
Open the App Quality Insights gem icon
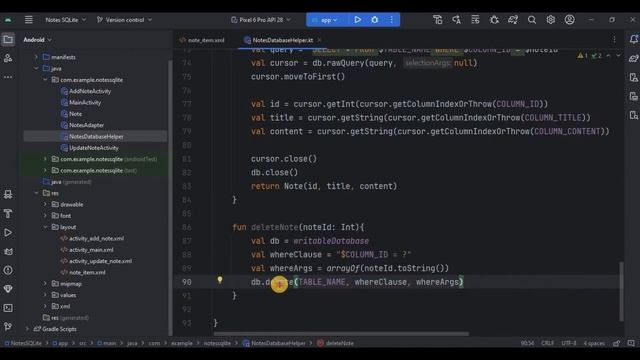coord(8,289)
